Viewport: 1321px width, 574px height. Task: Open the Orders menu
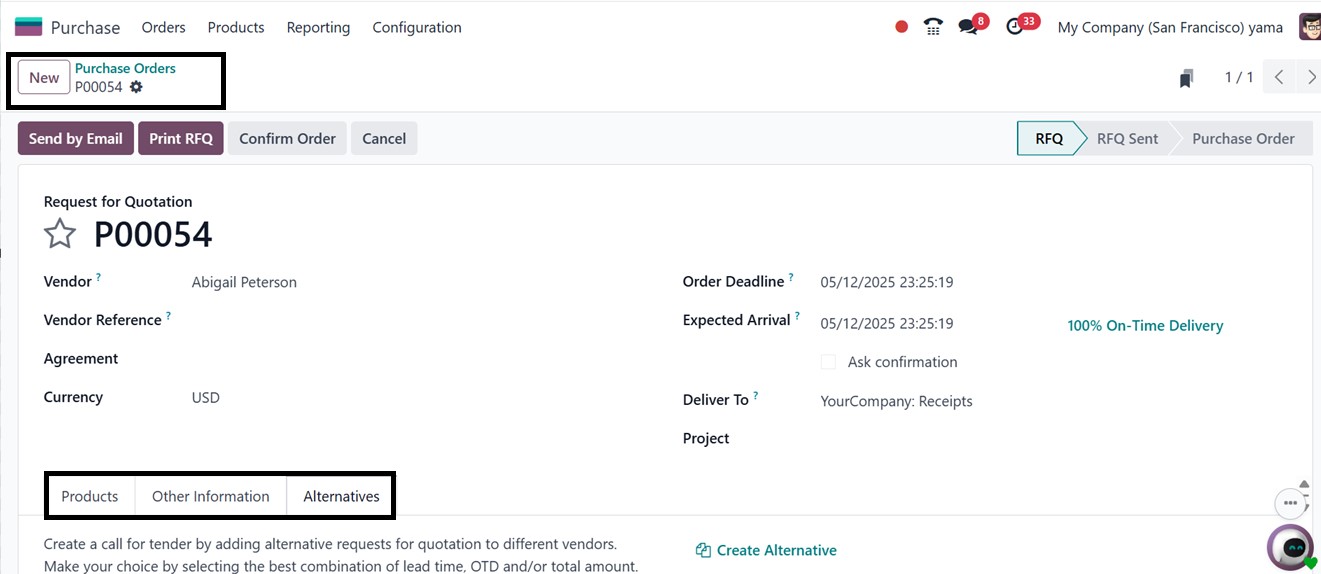click(x=163, y=27)
